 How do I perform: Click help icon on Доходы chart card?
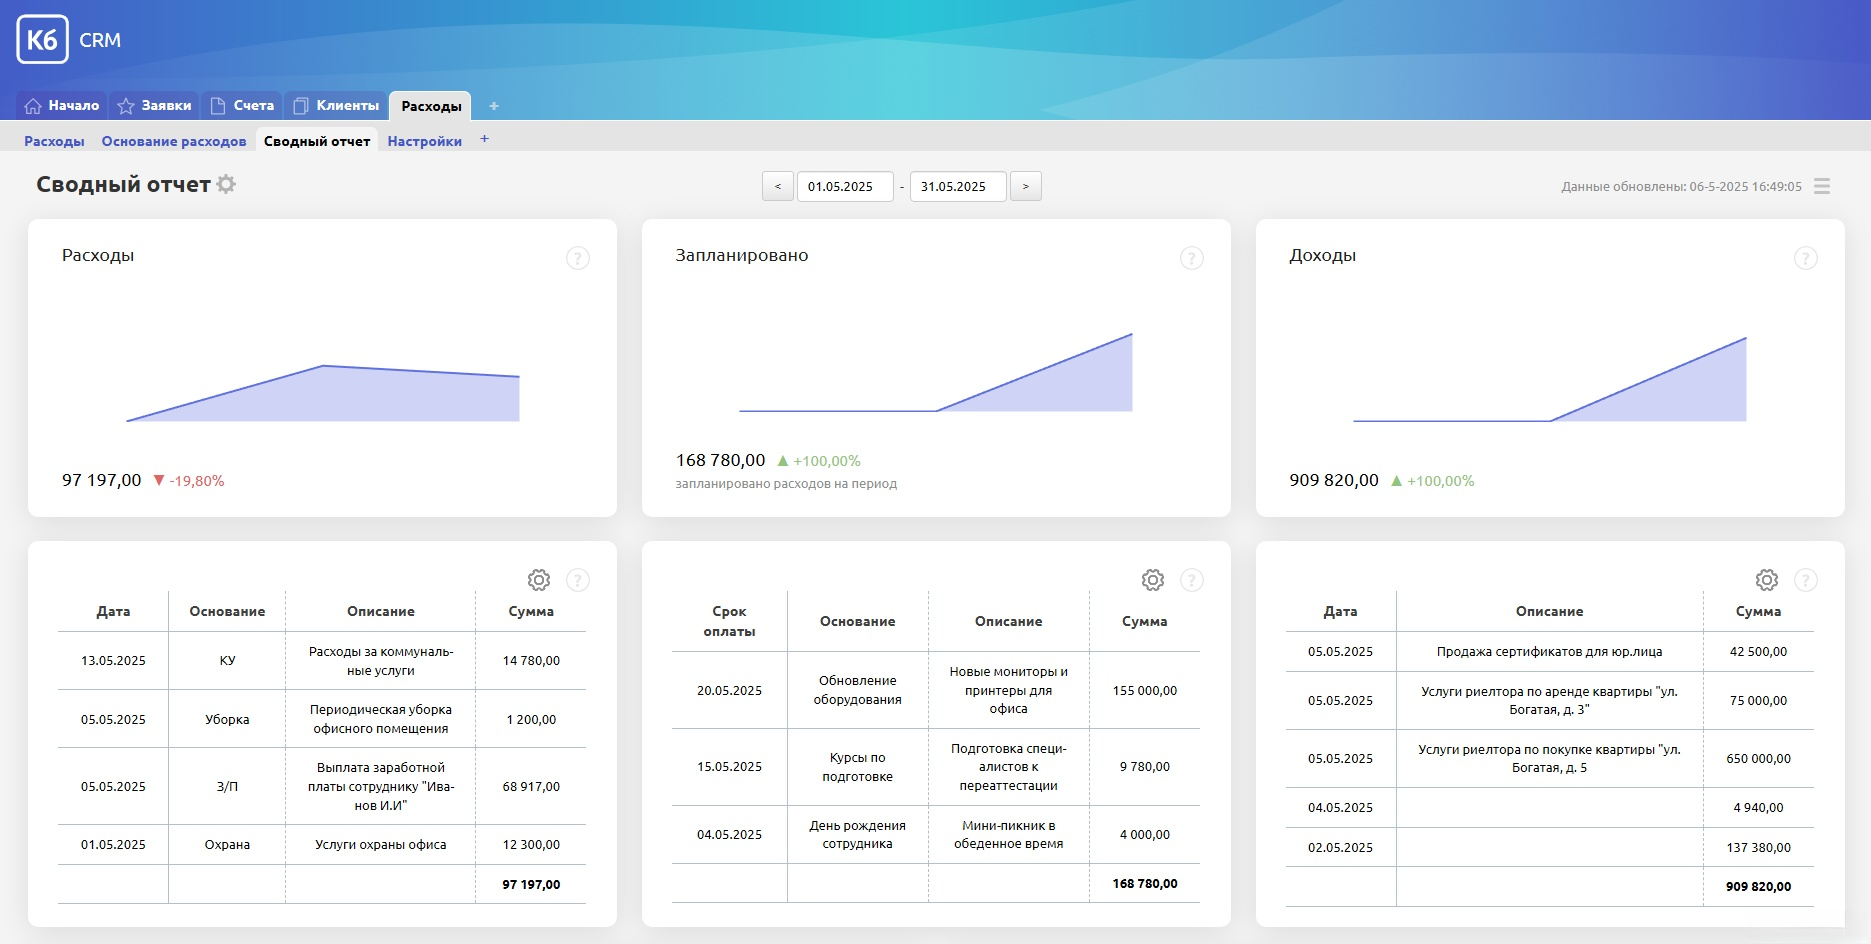point(1805,258)
